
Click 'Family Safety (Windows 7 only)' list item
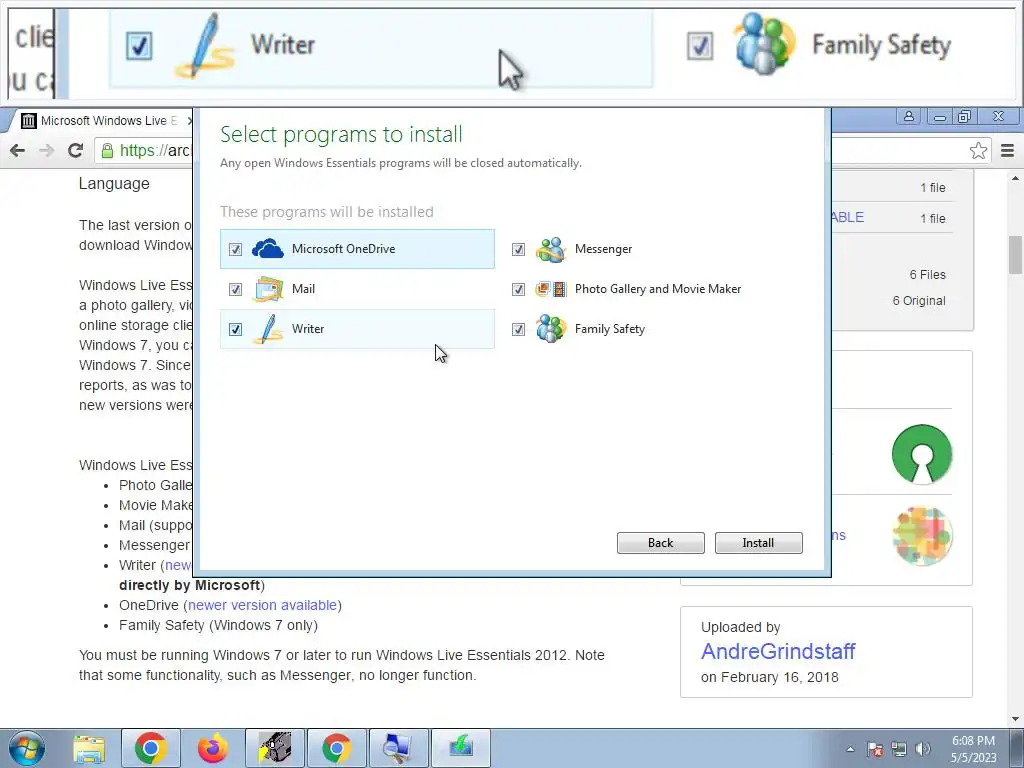pos(218,626)
